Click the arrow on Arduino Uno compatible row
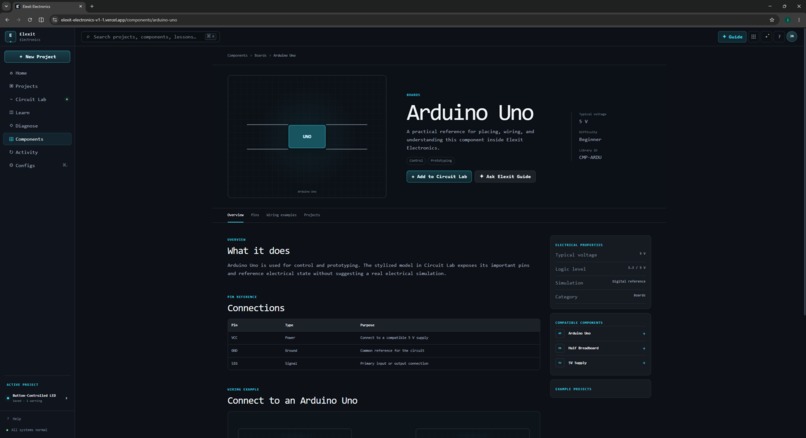The height and width of the screenshot is (438, 806). point(644,334)
